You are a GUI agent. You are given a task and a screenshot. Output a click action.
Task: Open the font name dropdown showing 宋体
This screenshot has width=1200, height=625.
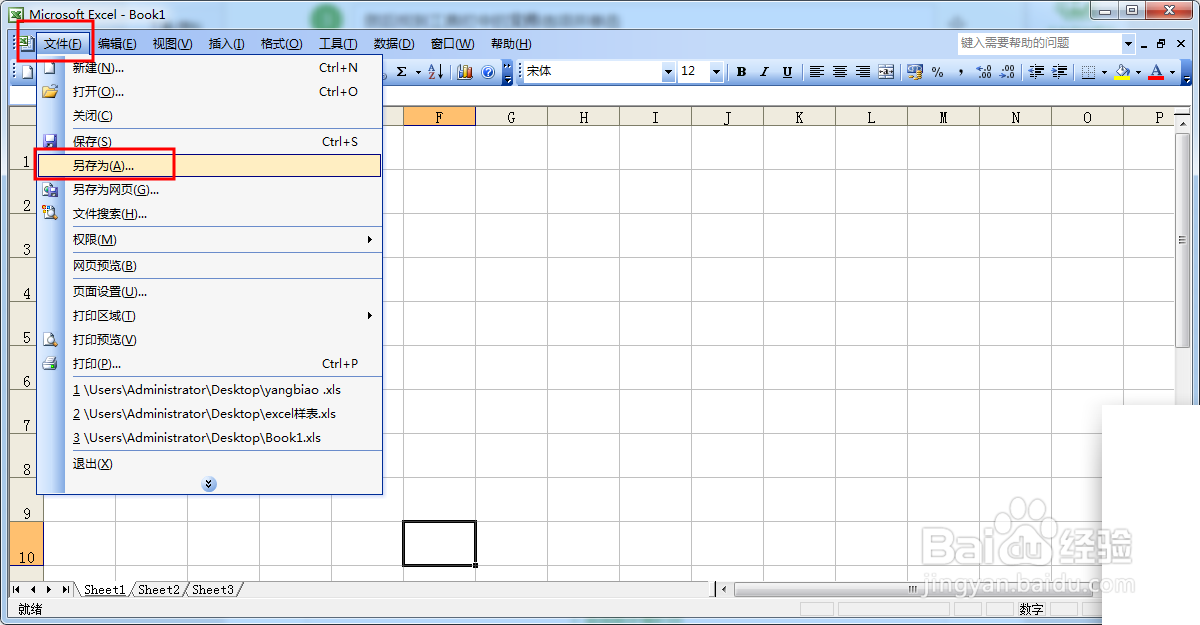(x=668, y=72)
